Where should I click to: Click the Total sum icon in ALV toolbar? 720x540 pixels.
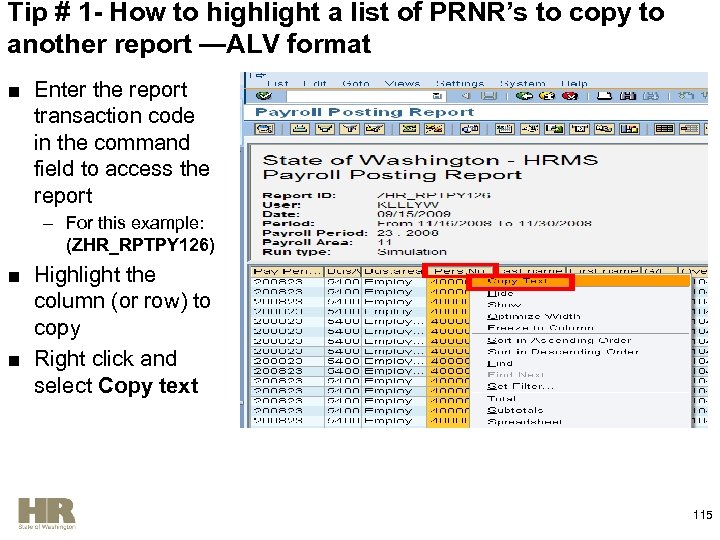(409, 129)
